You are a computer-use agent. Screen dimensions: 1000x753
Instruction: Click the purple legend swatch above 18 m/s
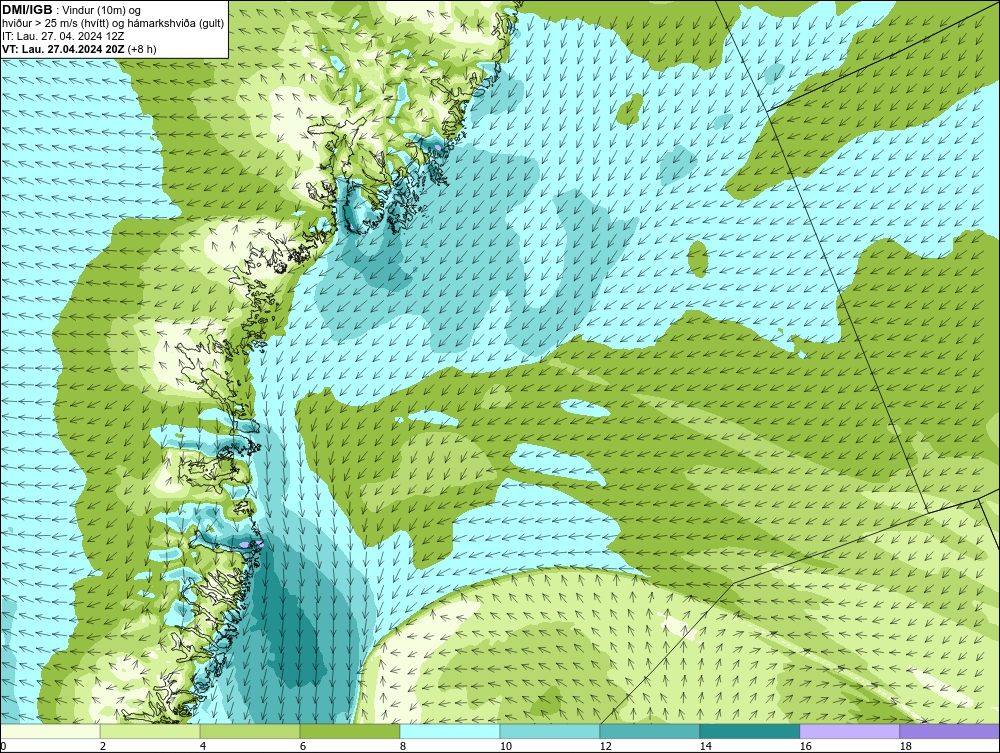(x=950, y=731)
